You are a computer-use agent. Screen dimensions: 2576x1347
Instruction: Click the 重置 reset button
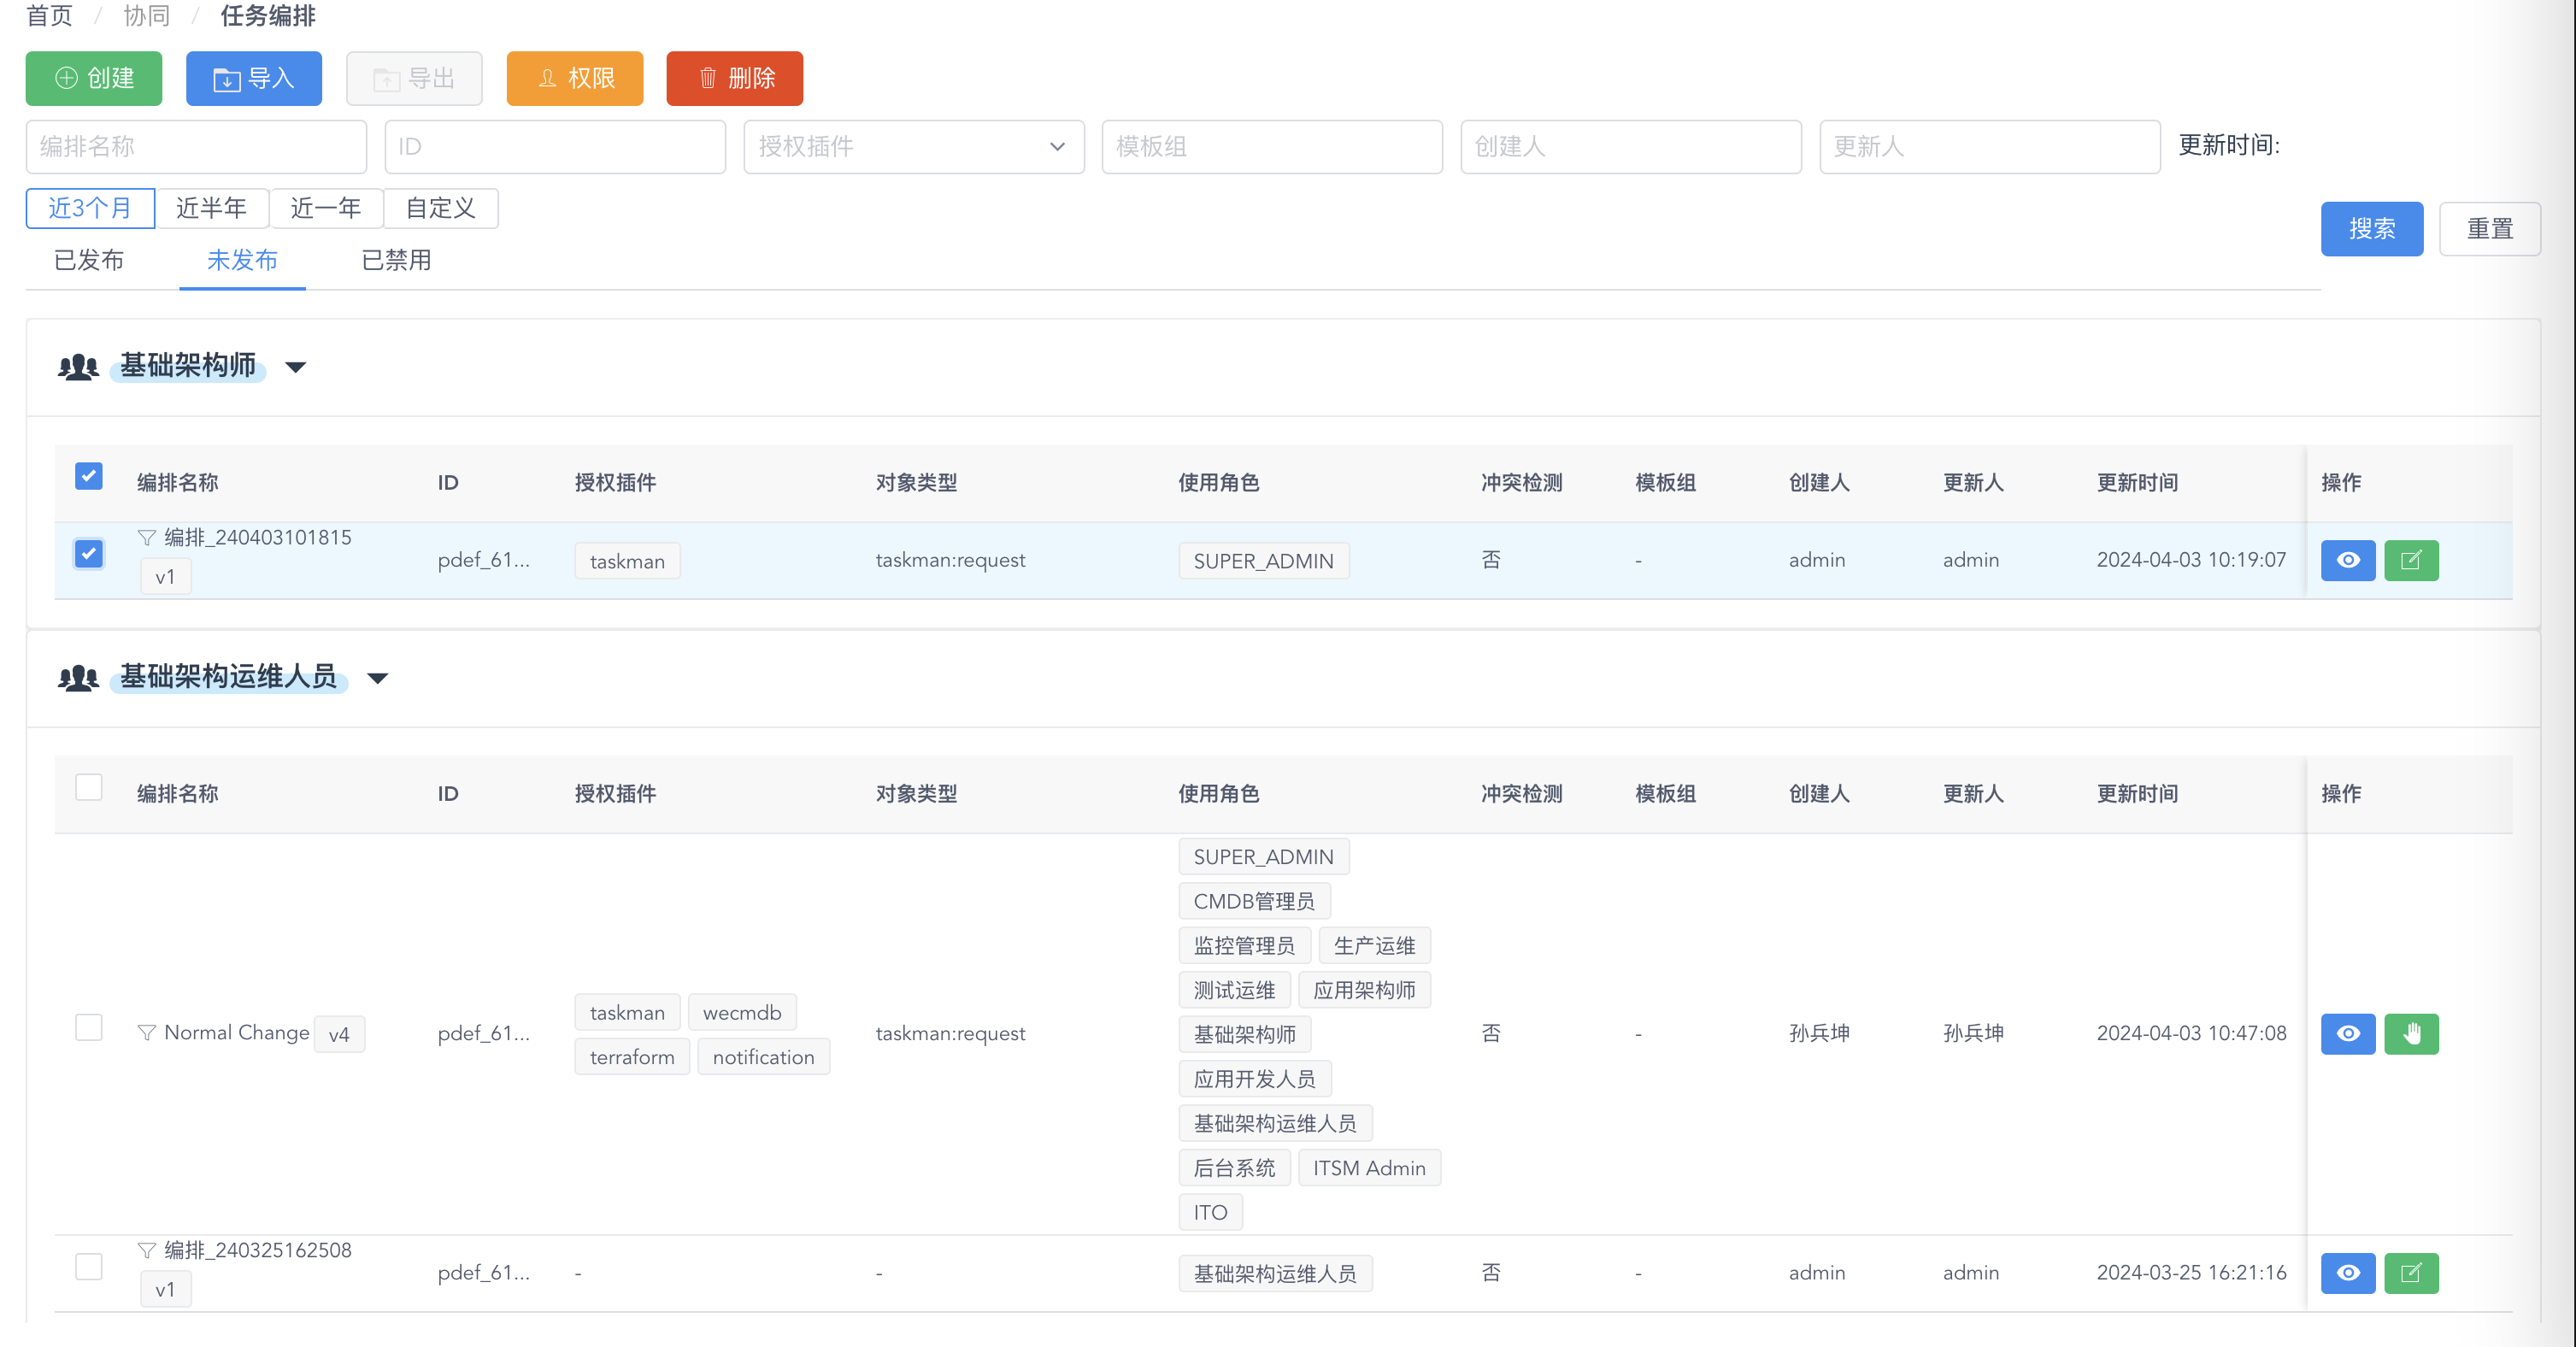(2490, 229)
